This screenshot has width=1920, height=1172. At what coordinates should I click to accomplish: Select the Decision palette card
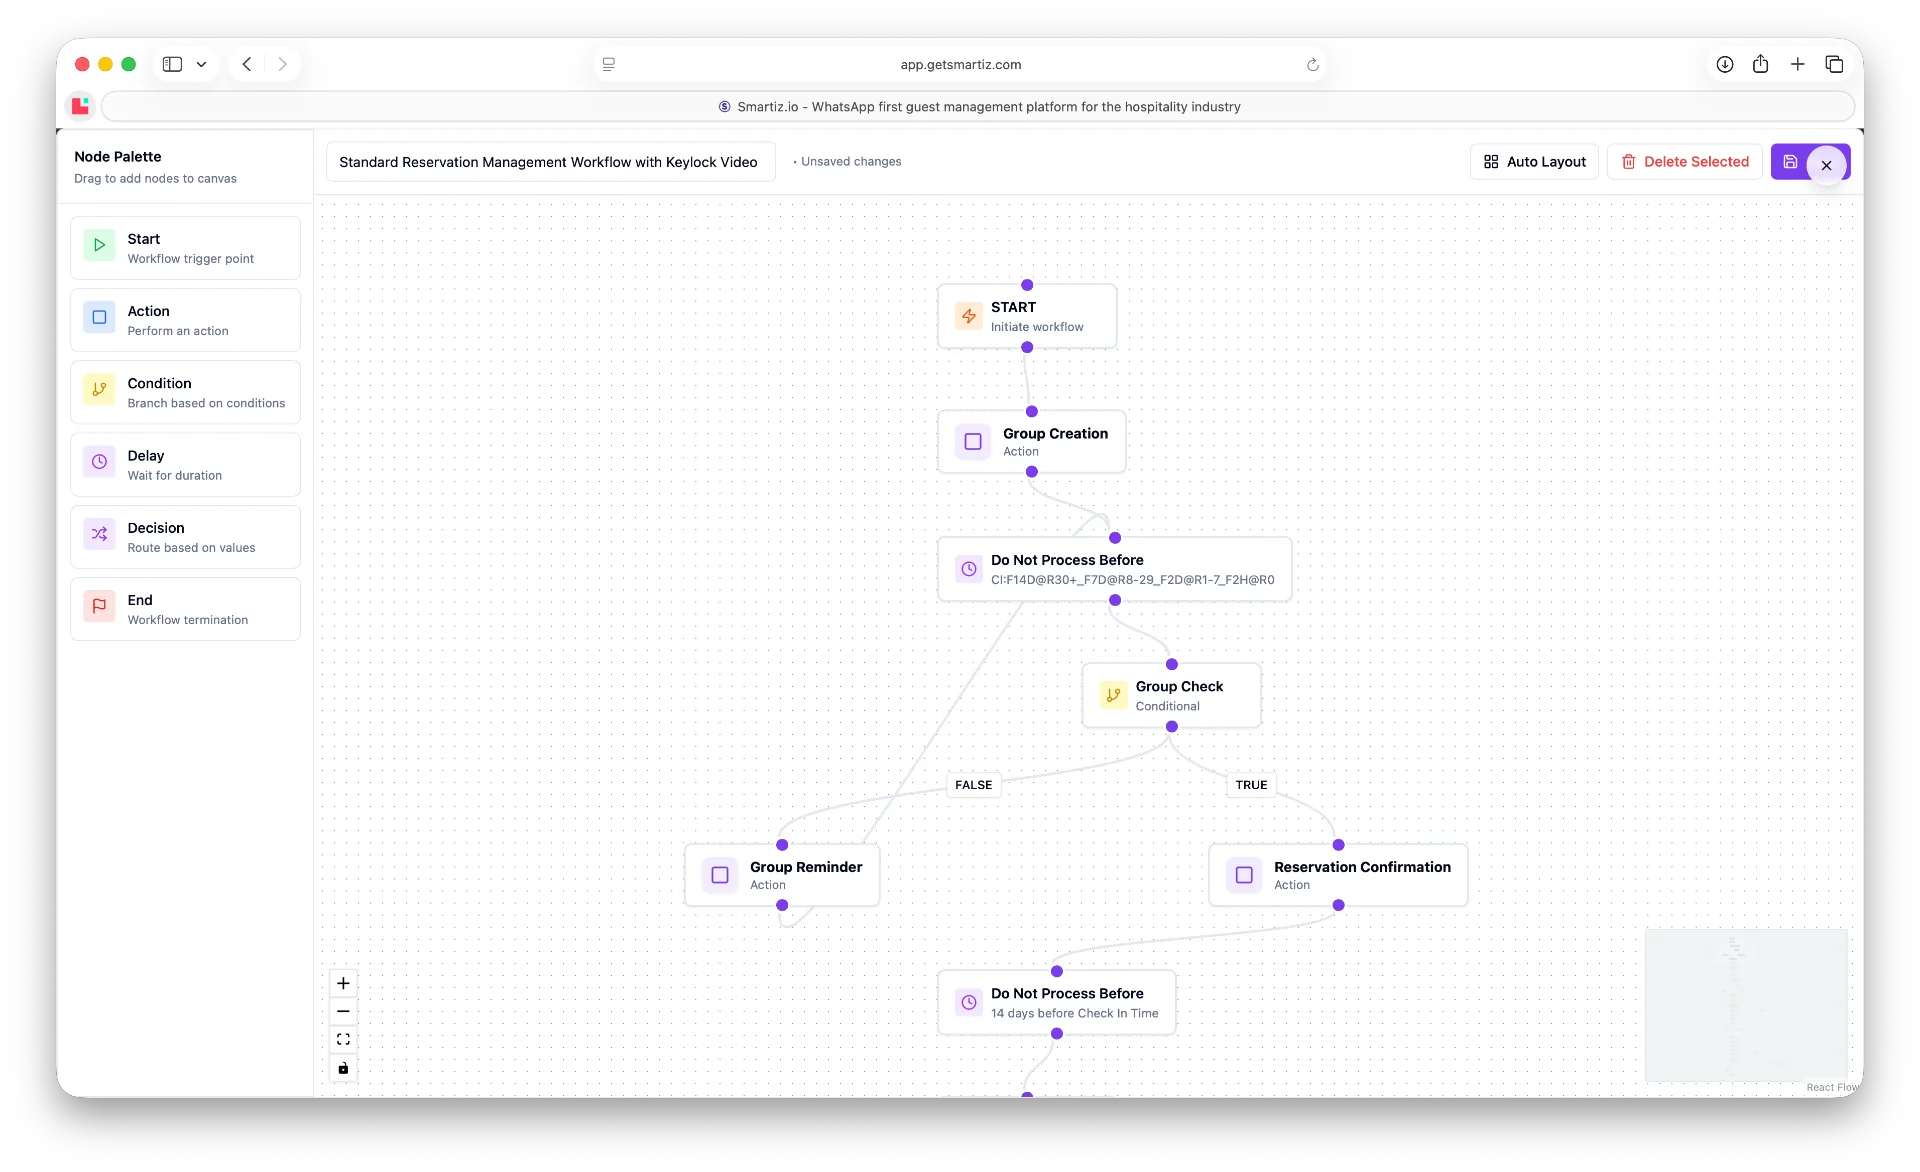click(185, 537)
